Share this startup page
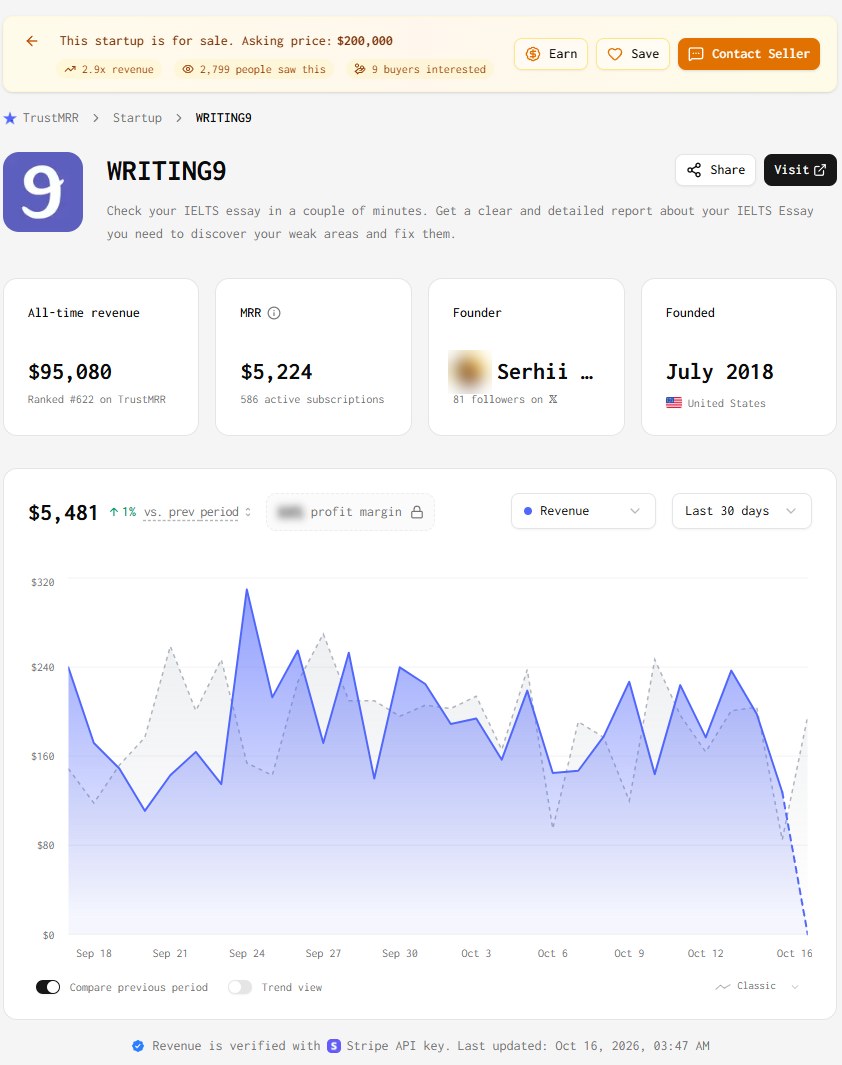The width and height of the screenshot is (842, 1065). [x=715, y=170]
